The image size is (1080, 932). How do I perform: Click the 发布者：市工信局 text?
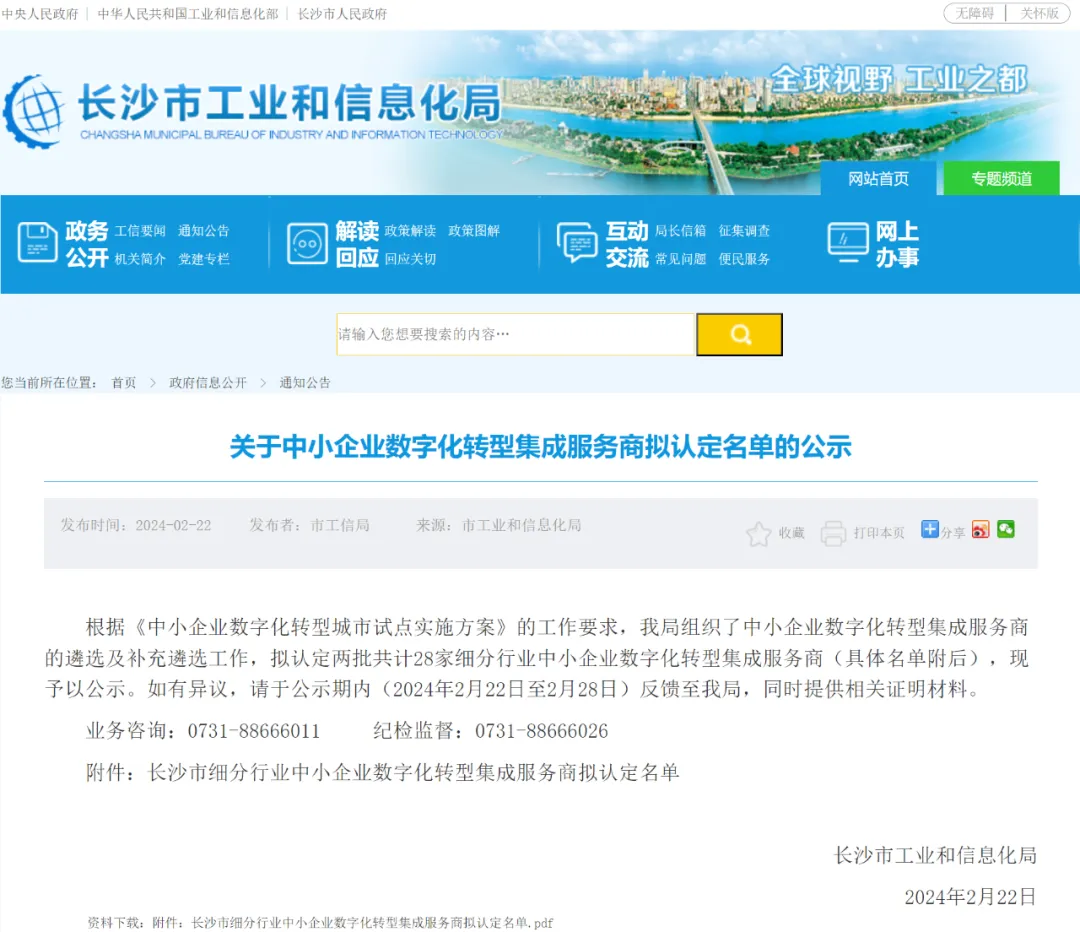pos(309,526)
